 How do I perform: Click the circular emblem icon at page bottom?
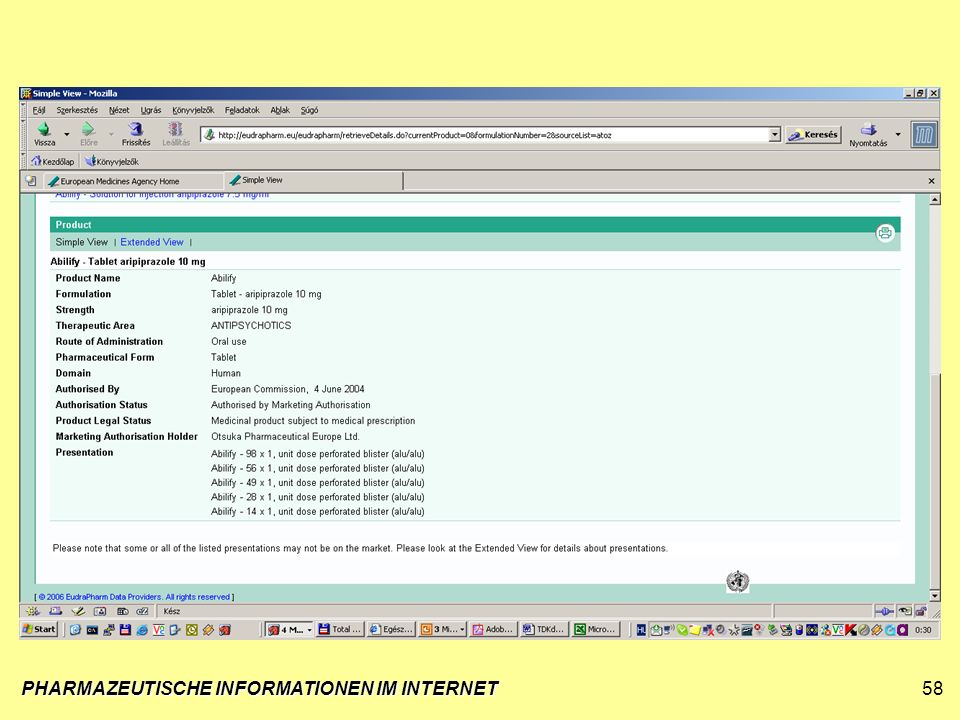738,581
